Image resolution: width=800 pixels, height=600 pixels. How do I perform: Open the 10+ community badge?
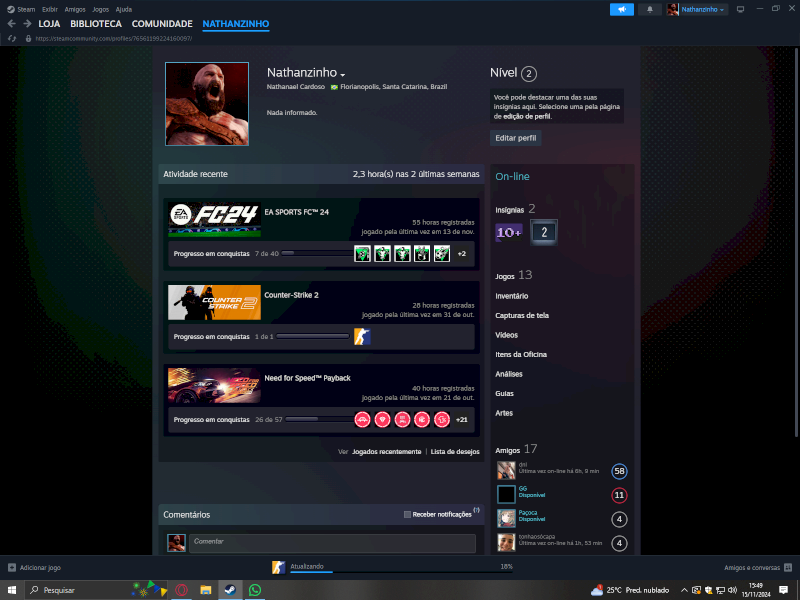click(509, 232)
